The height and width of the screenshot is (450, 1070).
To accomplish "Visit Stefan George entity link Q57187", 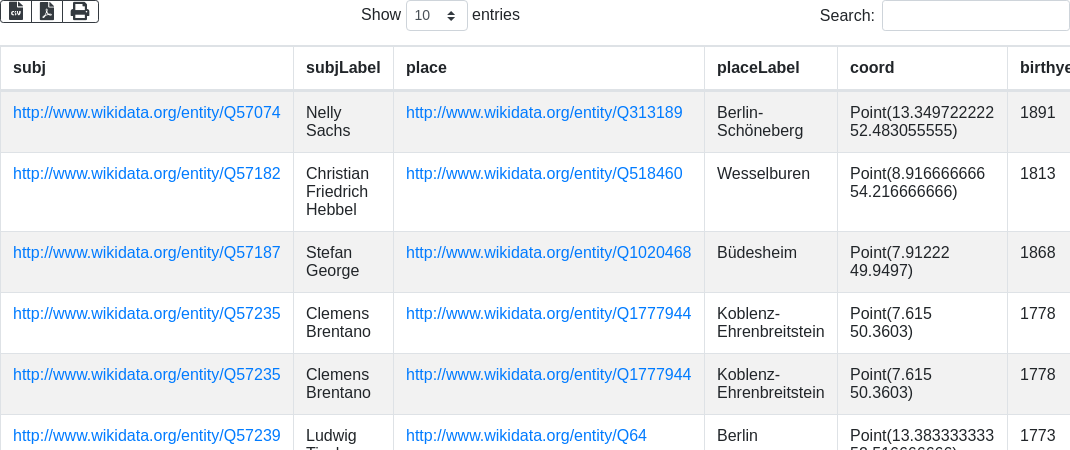I will [x=147, y=253].
